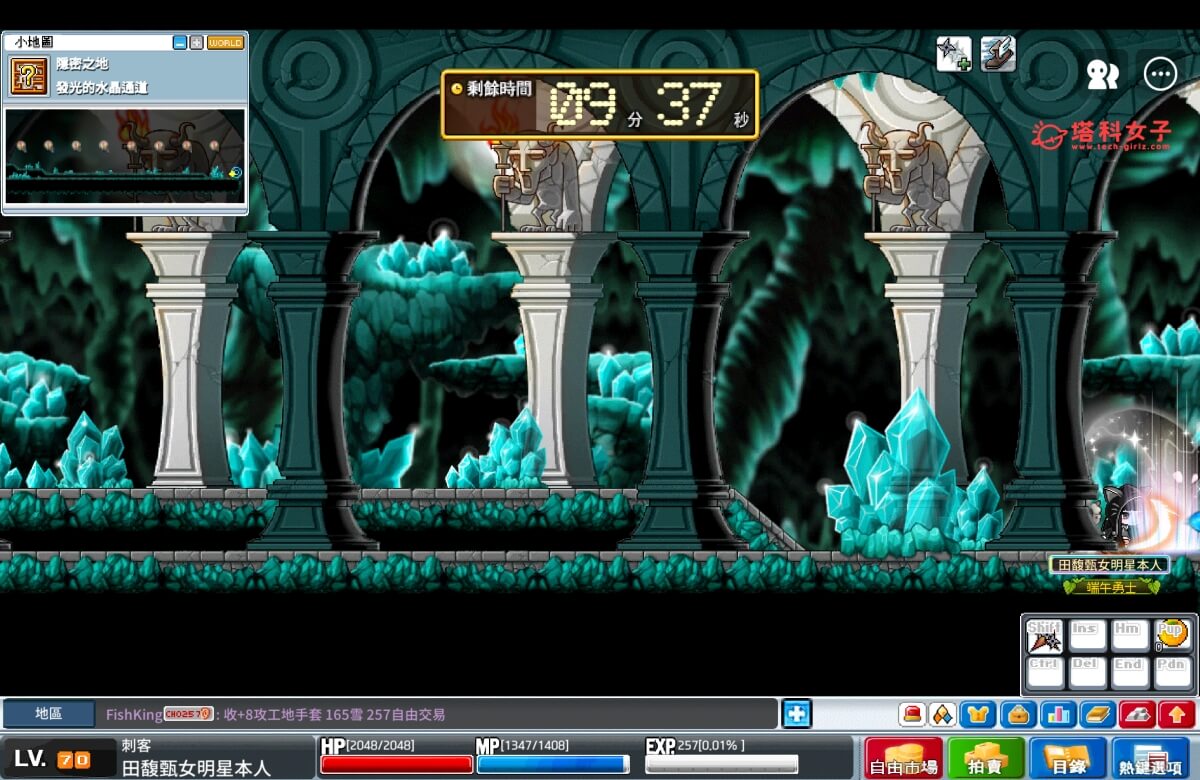
Task: Open the WORLD map button
Action: click(x=225, y=43)
